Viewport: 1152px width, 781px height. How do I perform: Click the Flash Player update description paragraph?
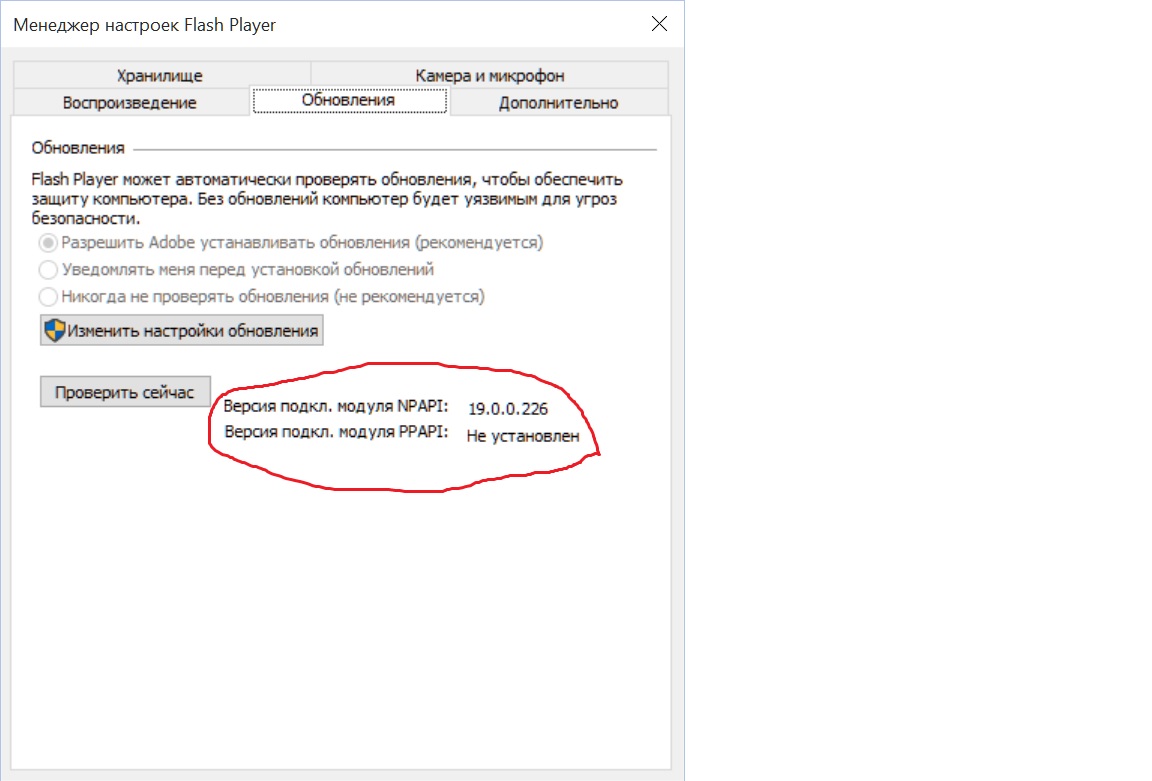coord(326,198)
